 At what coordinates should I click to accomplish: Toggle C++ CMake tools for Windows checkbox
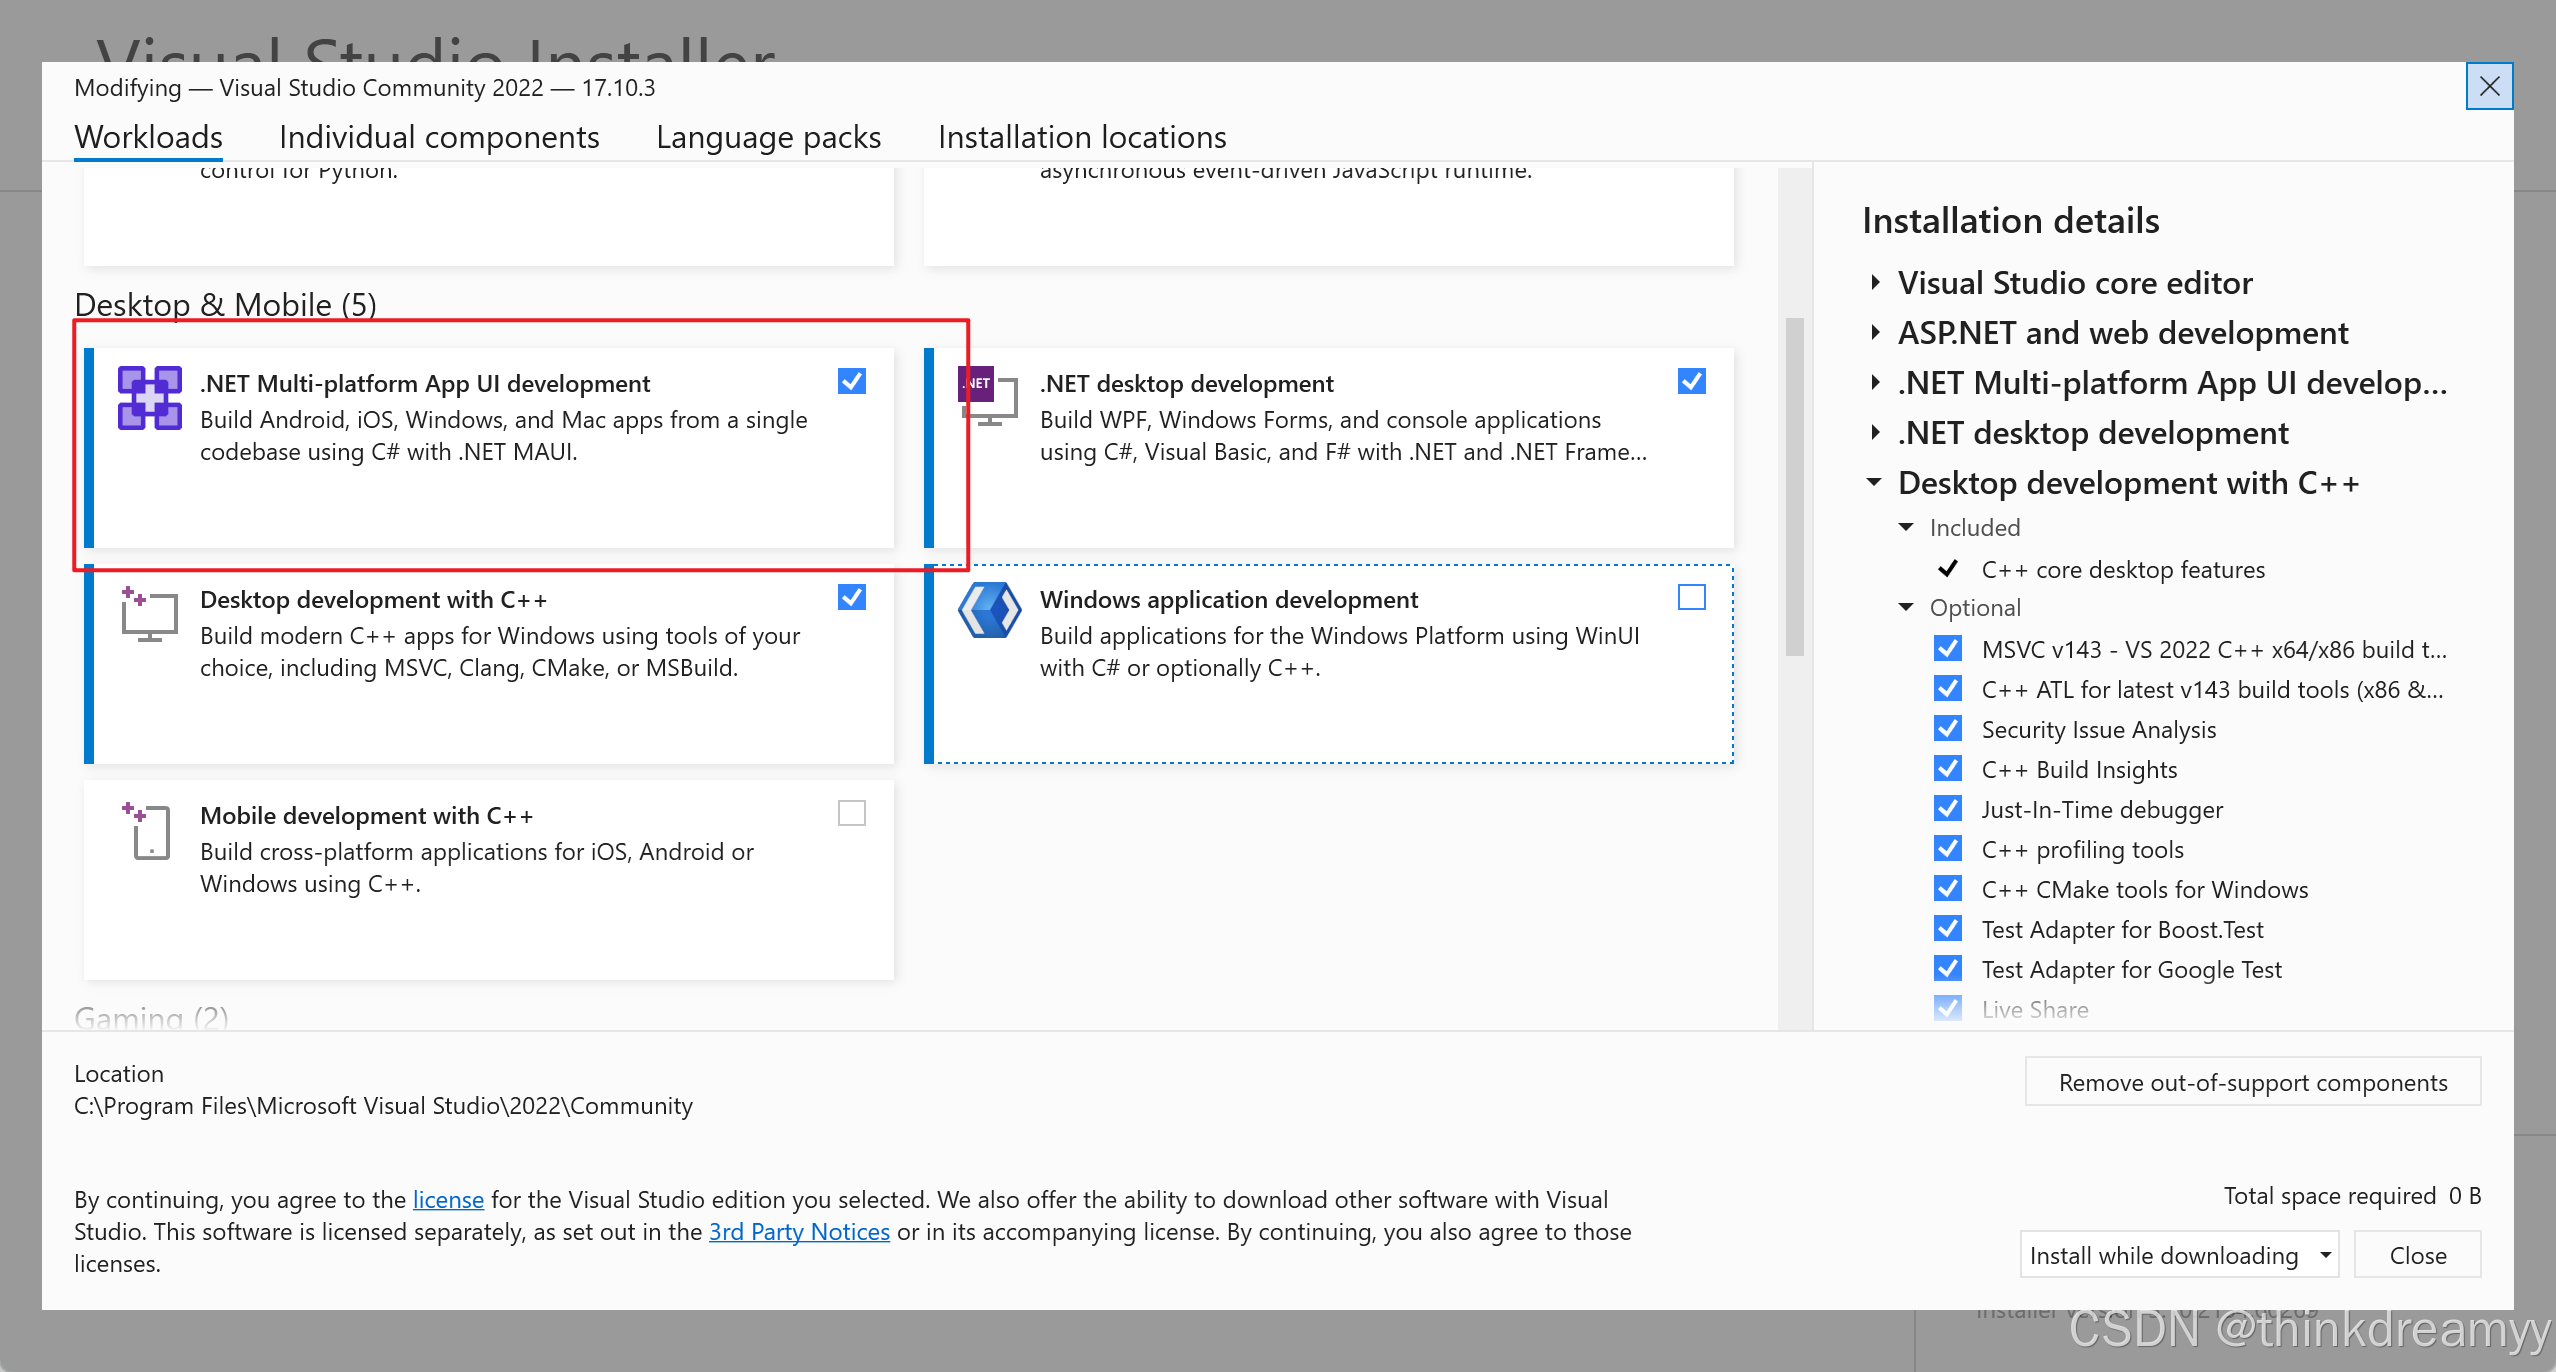click(1948, 889)
